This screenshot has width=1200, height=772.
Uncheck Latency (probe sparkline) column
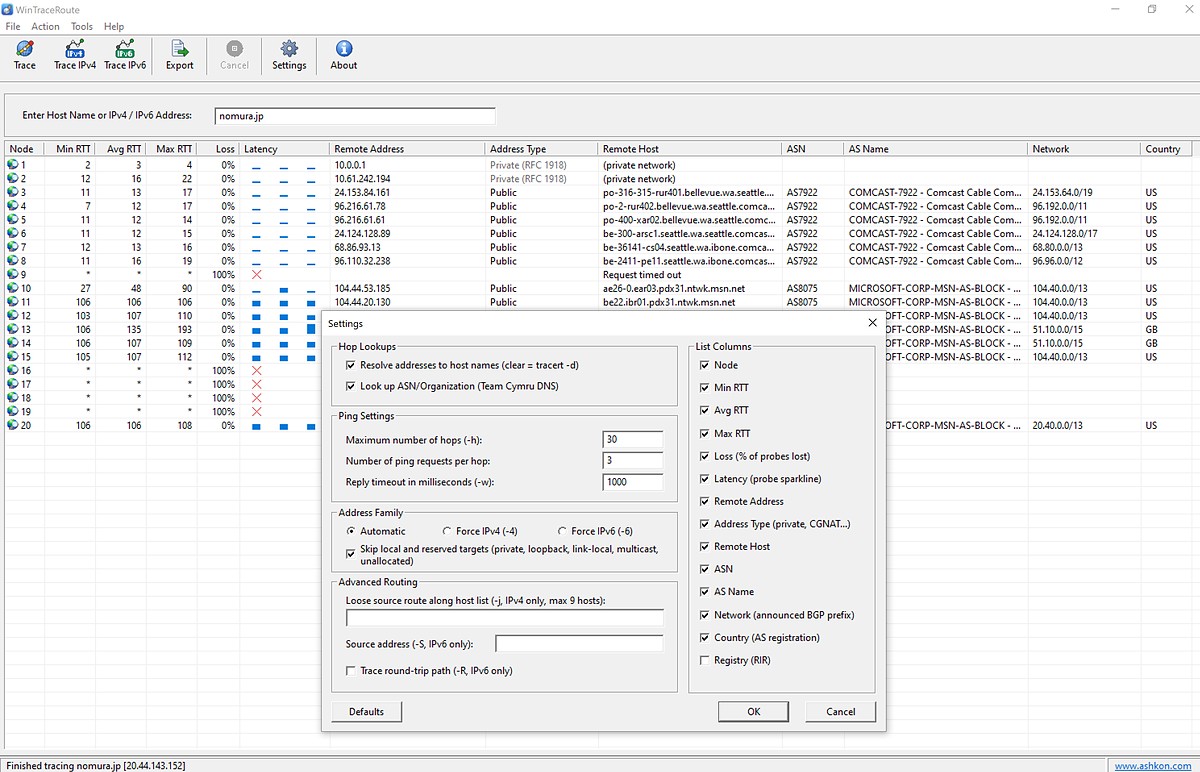705,479
